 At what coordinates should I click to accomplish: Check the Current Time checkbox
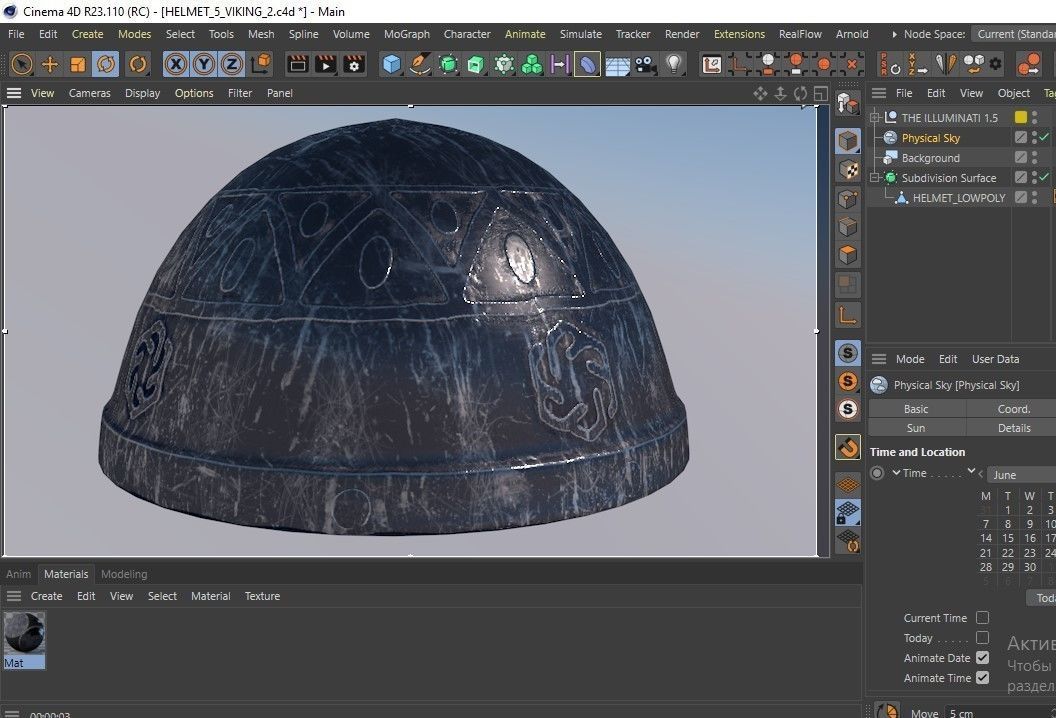(983, 618)
